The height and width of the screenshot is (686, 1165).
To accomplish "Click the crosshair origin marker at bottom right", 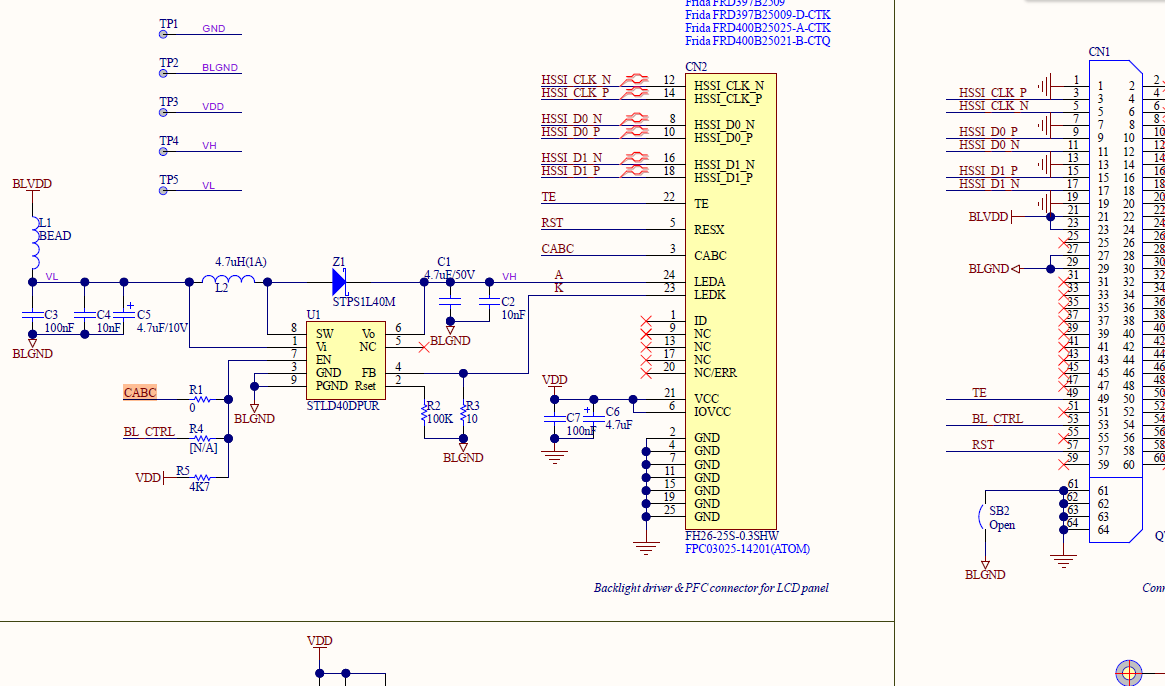I will 1129,672.
